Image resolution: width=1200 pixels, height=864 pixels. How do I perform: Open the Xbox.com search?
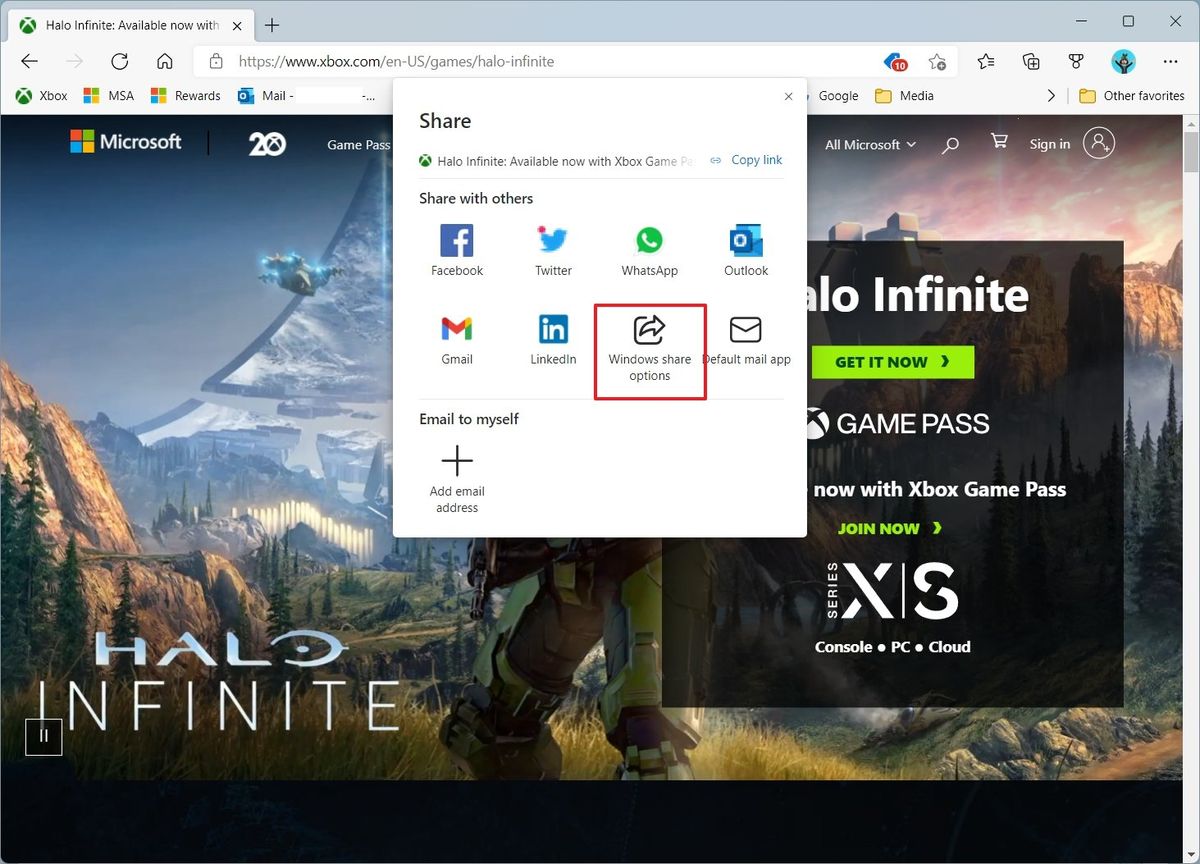click(x=949, y=144)
